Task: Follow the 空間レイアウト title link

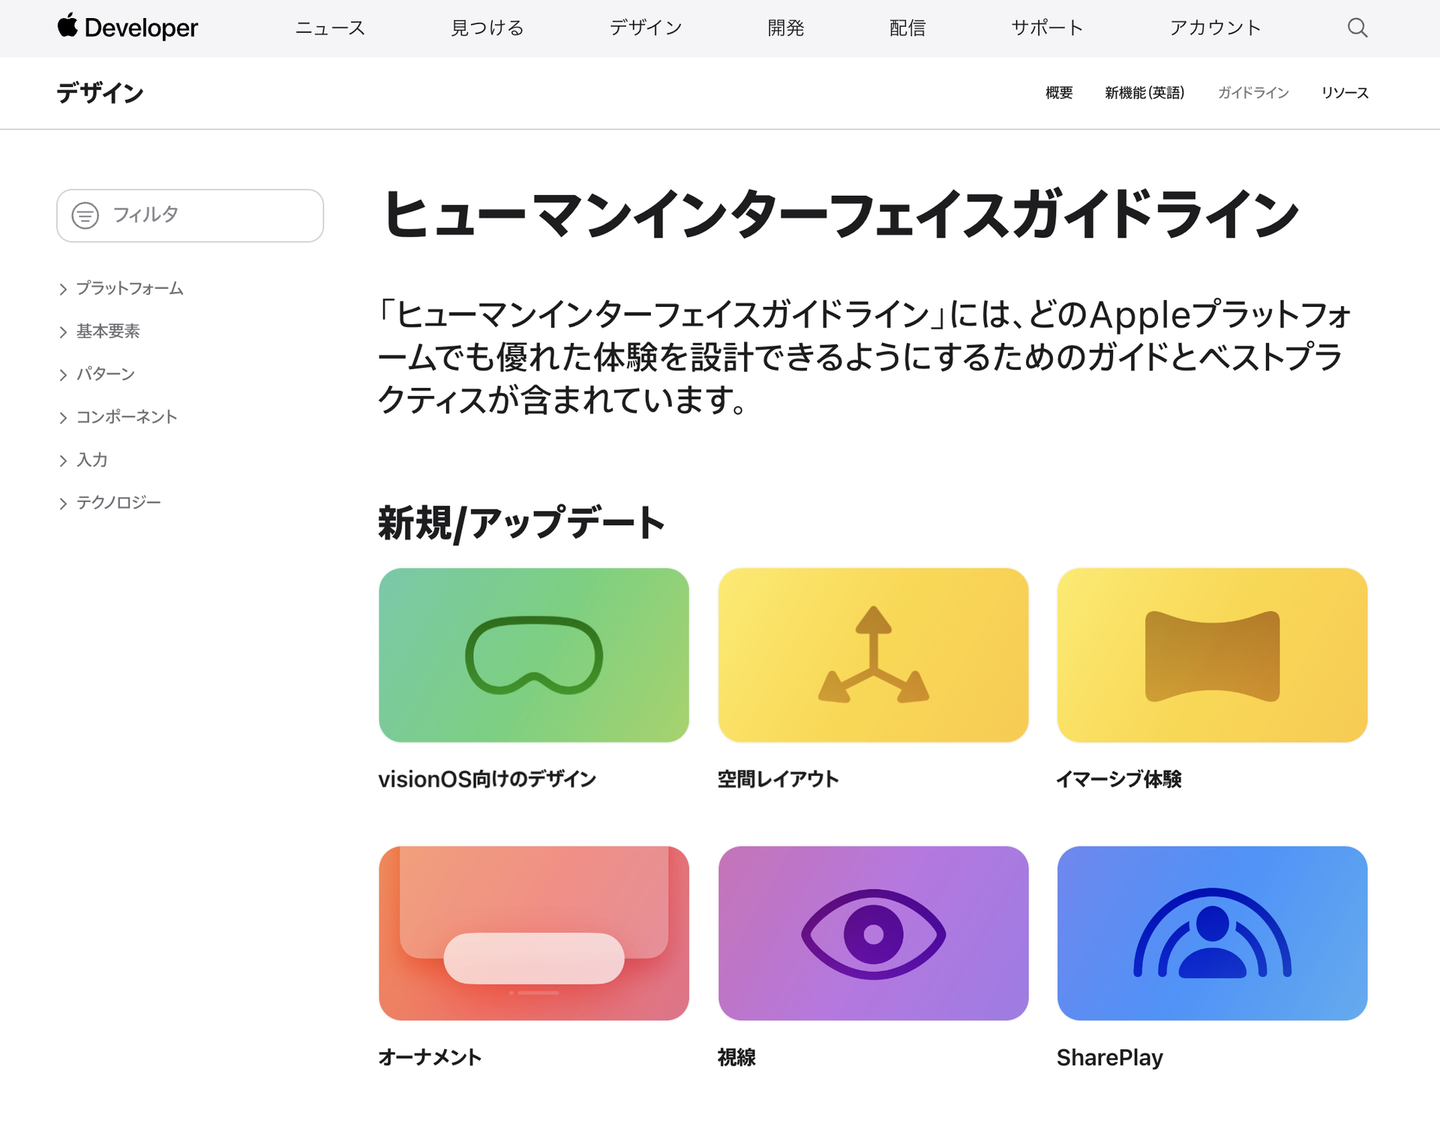Action: click(x=778, y=779)
